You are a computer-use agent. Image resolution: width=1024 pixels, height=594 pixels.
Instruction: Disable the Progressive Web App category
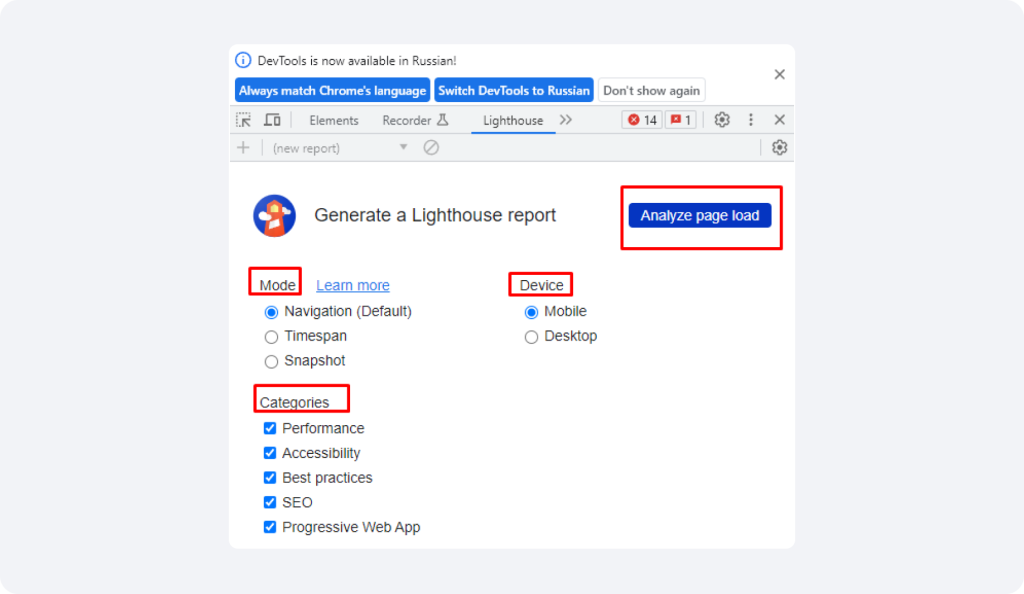pos(270,527)
